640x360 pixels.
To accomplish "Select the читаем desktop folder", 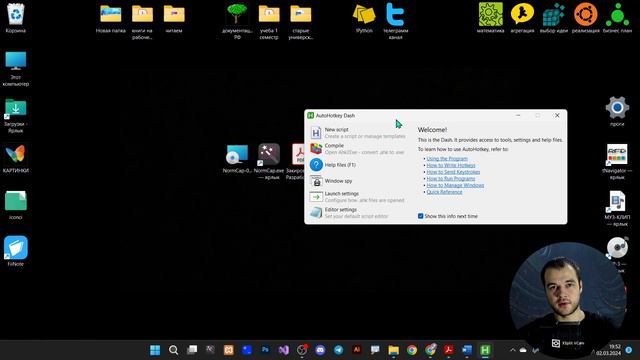I will click(174, 18).
